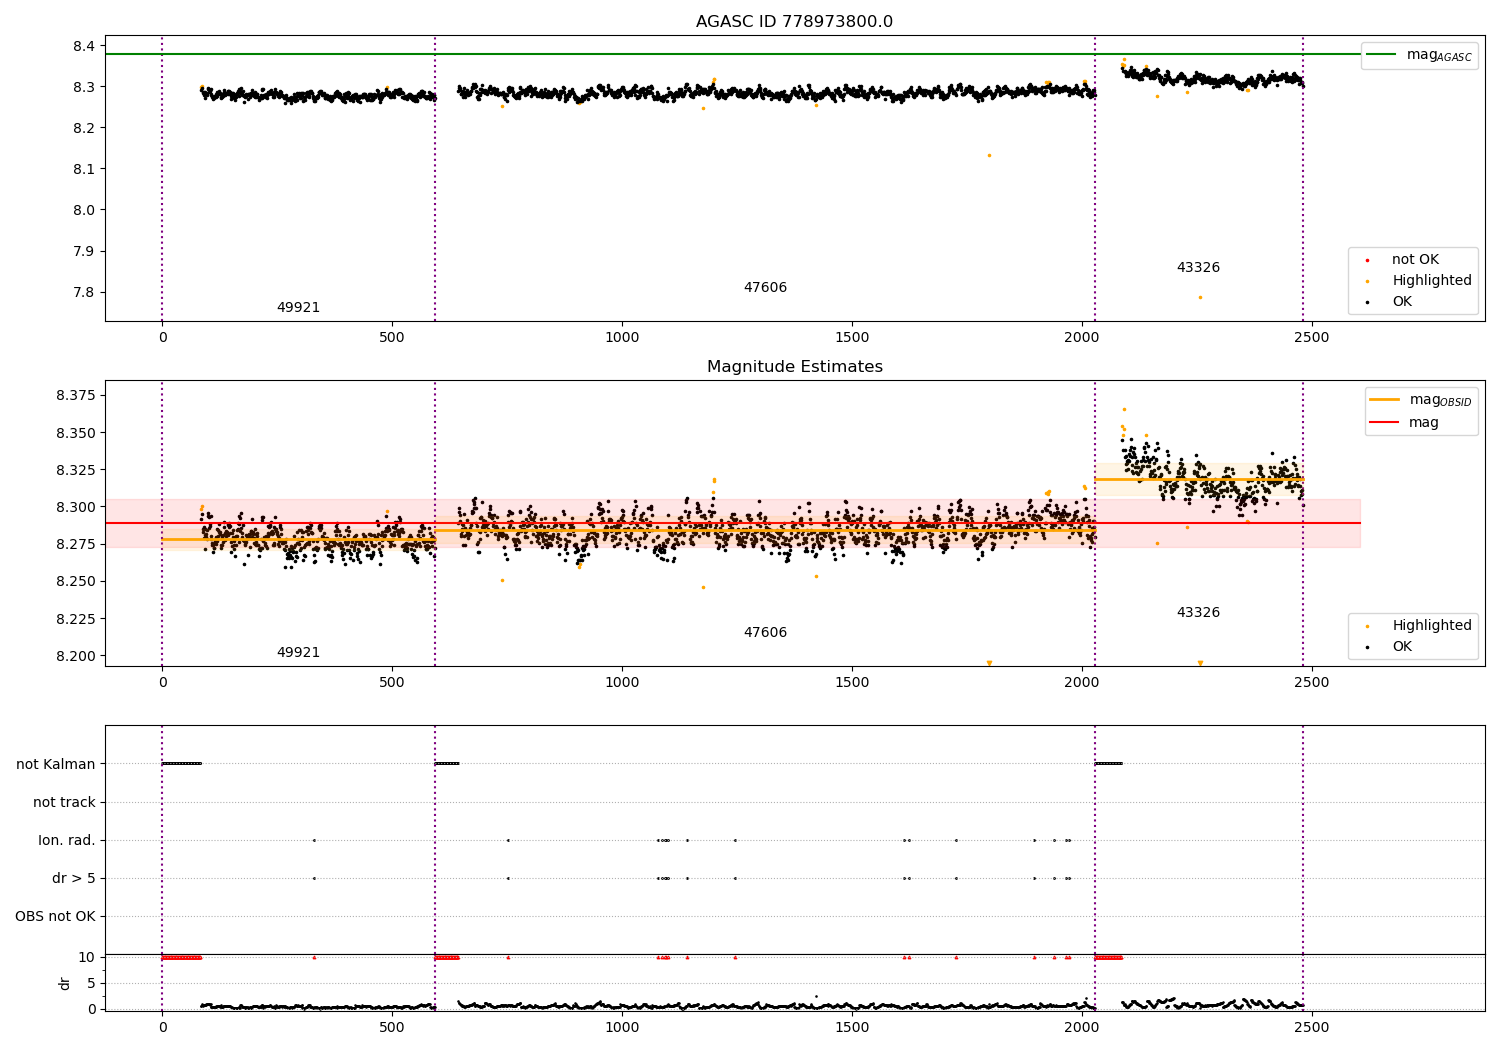The image size is (1500, 1050).
Task: Click "Highlighted" in the Magnitude Estimates legend
Action: tap(1431, 626)
